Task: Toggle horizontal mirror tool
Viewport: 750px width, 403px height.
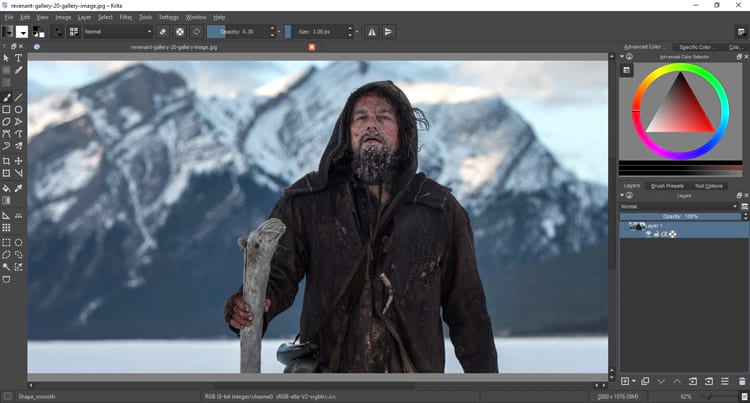Action: point(372,32)
